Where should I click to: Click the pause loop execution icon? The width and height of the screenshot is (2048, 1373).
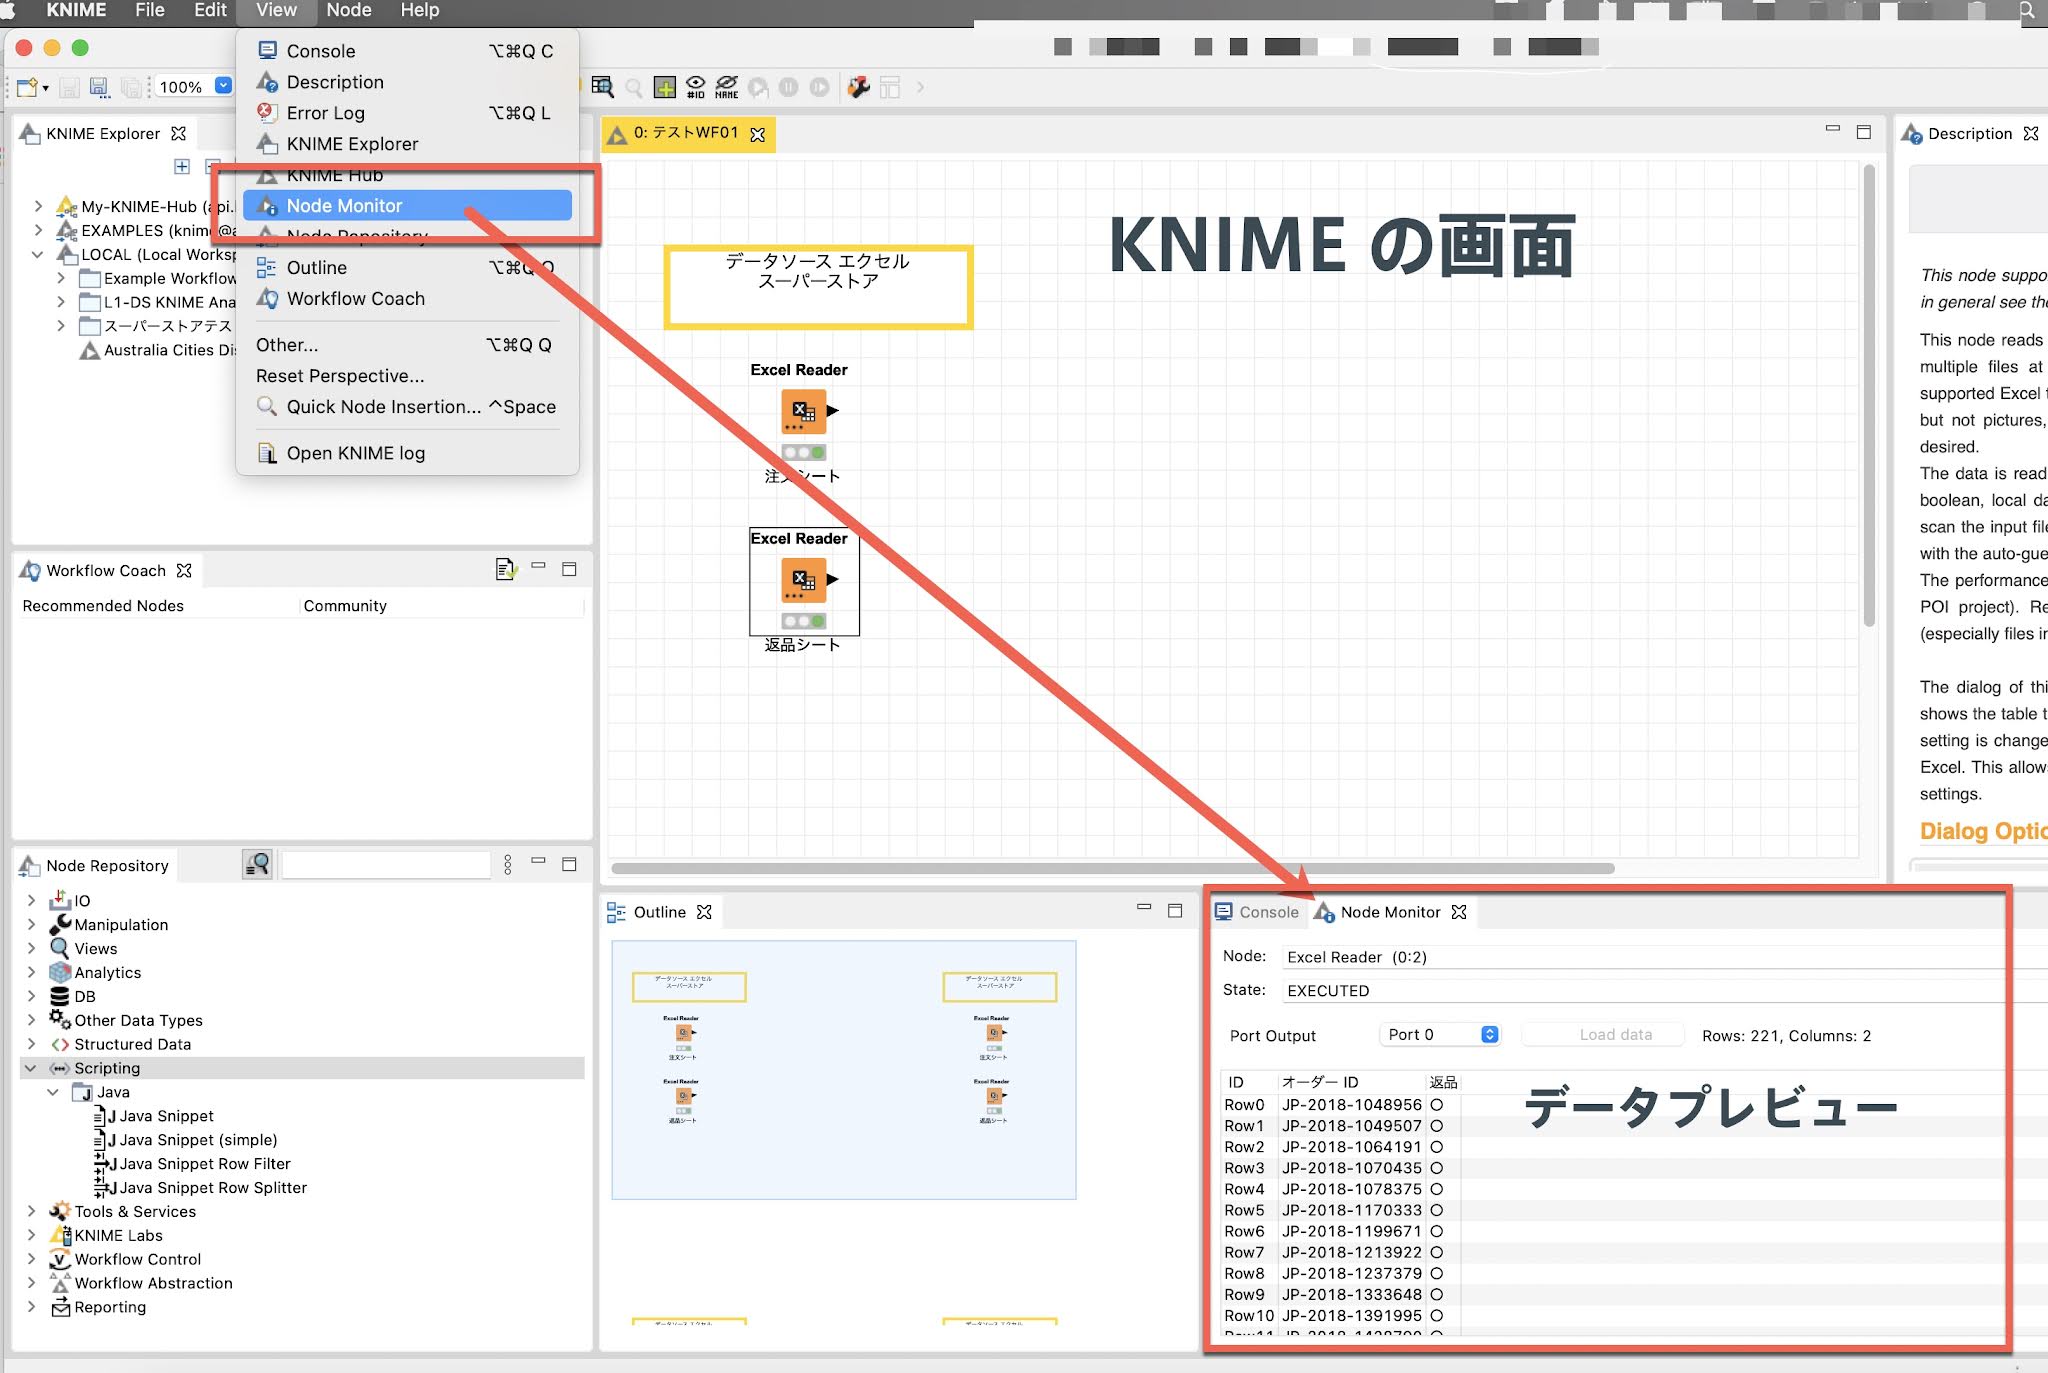pos(788,87)
